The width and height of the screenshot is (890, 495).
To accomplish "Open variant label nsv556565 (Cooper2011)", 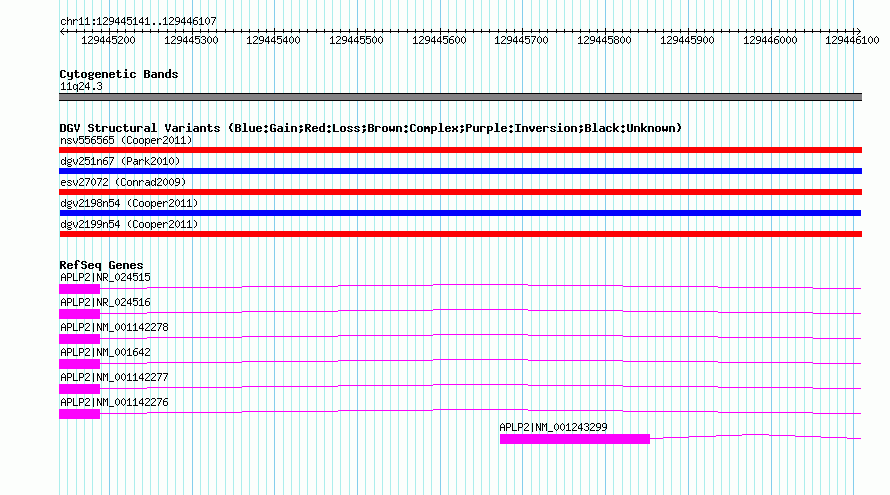I will (x=126, y=140).
